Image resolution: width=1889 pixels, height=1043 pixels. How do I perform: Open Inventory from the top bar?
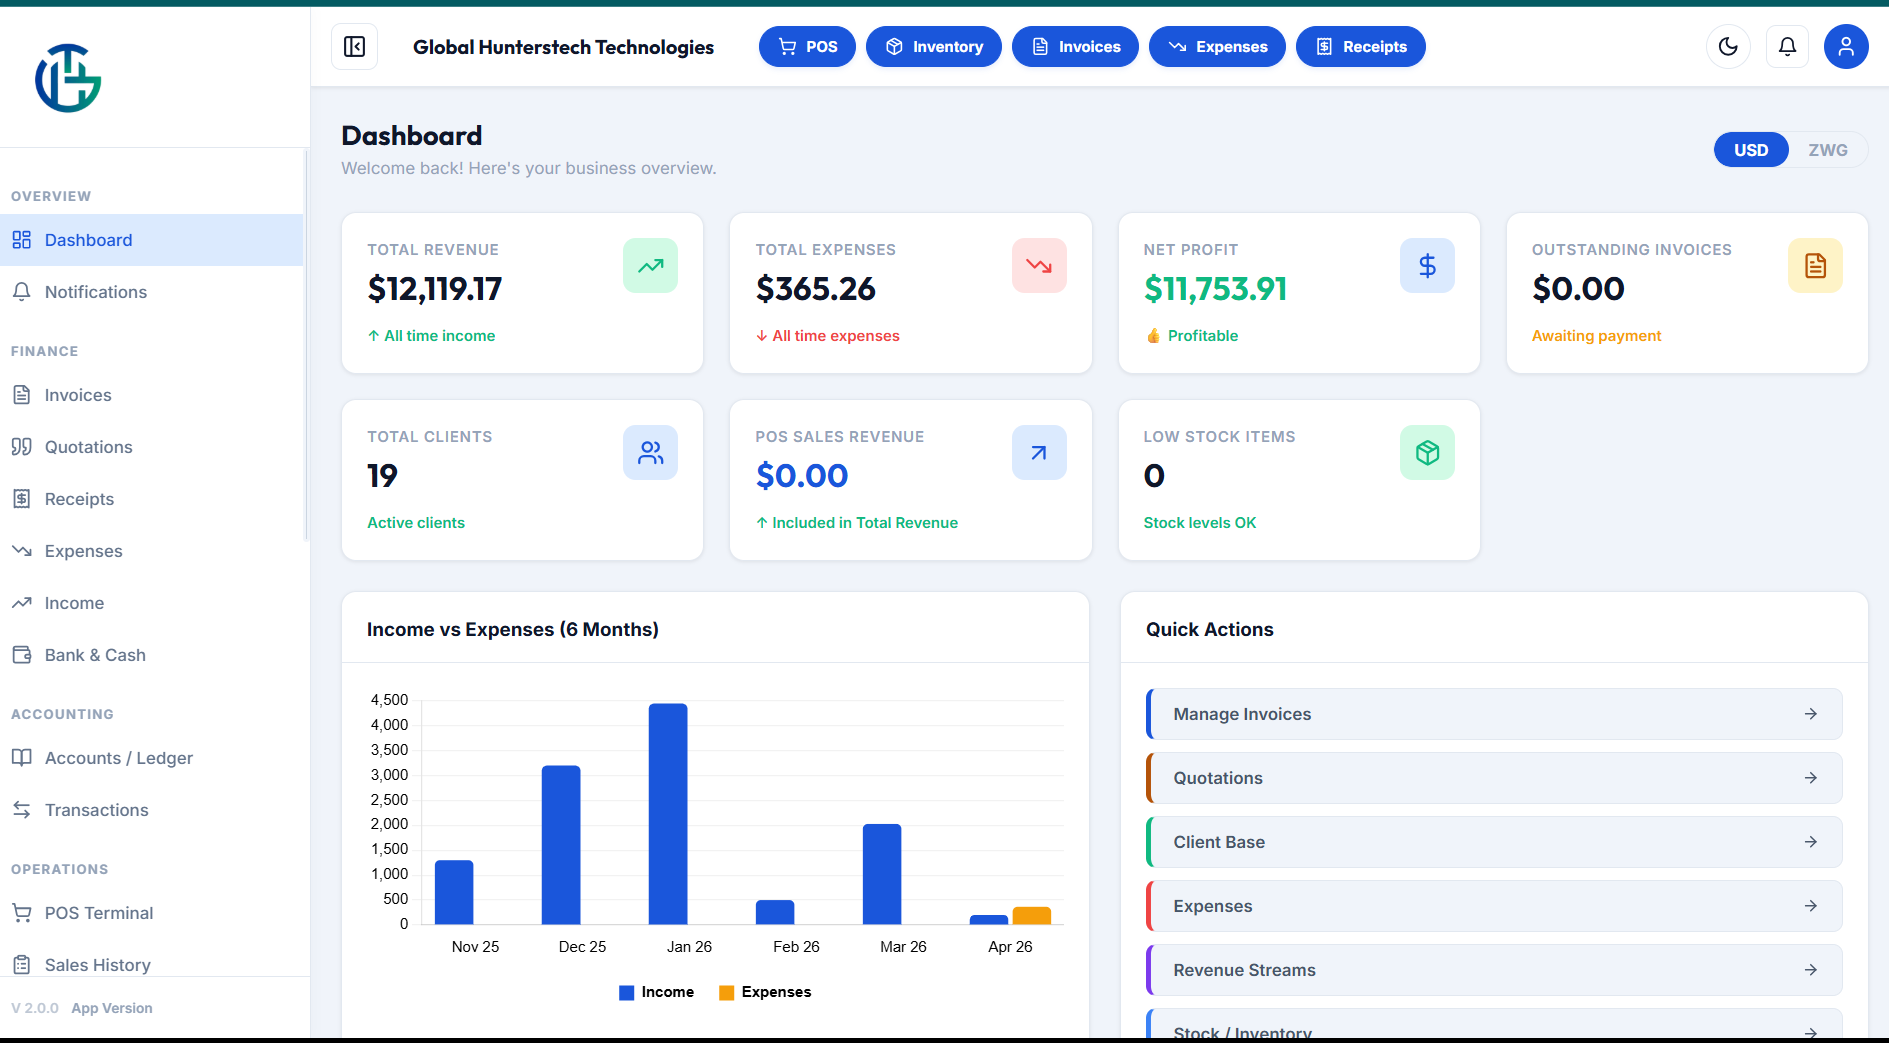click(933, 47)
